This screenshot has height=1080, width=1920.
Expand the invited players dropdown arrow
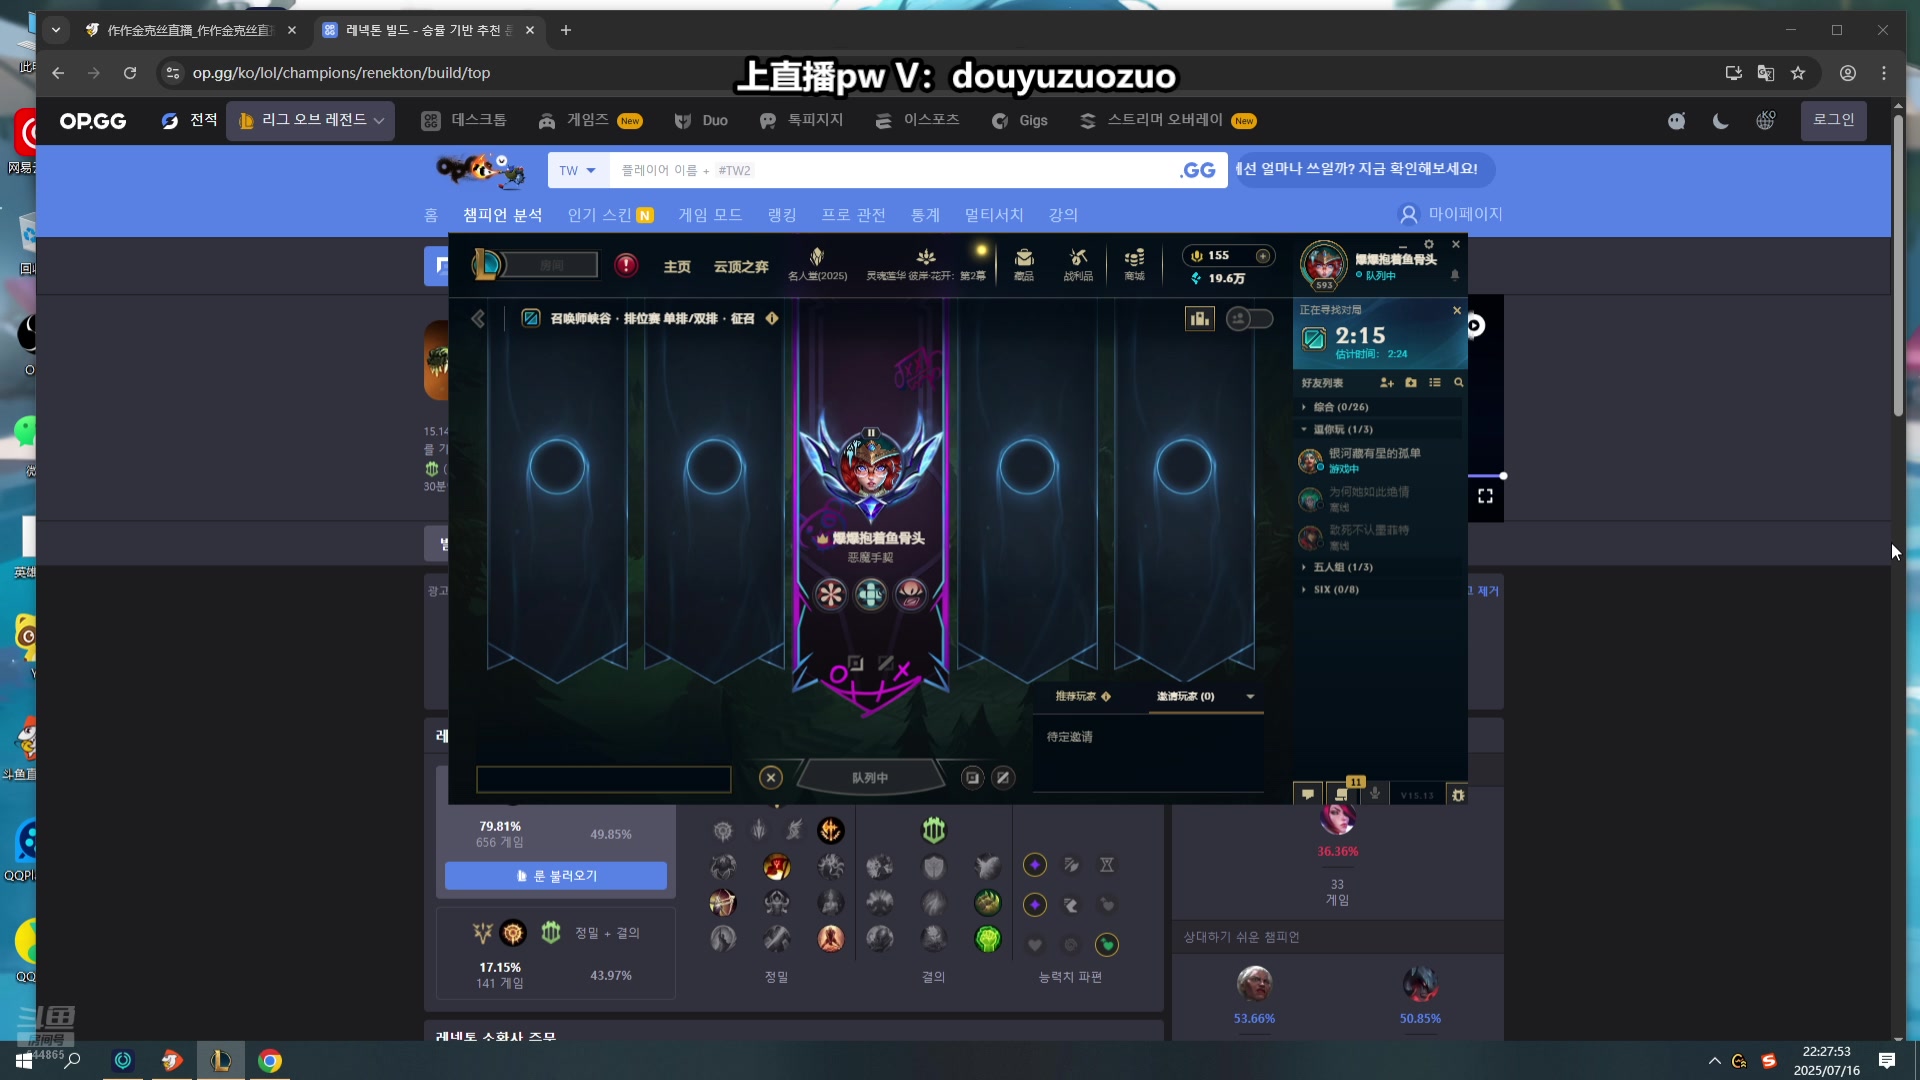pos(1250,697)
